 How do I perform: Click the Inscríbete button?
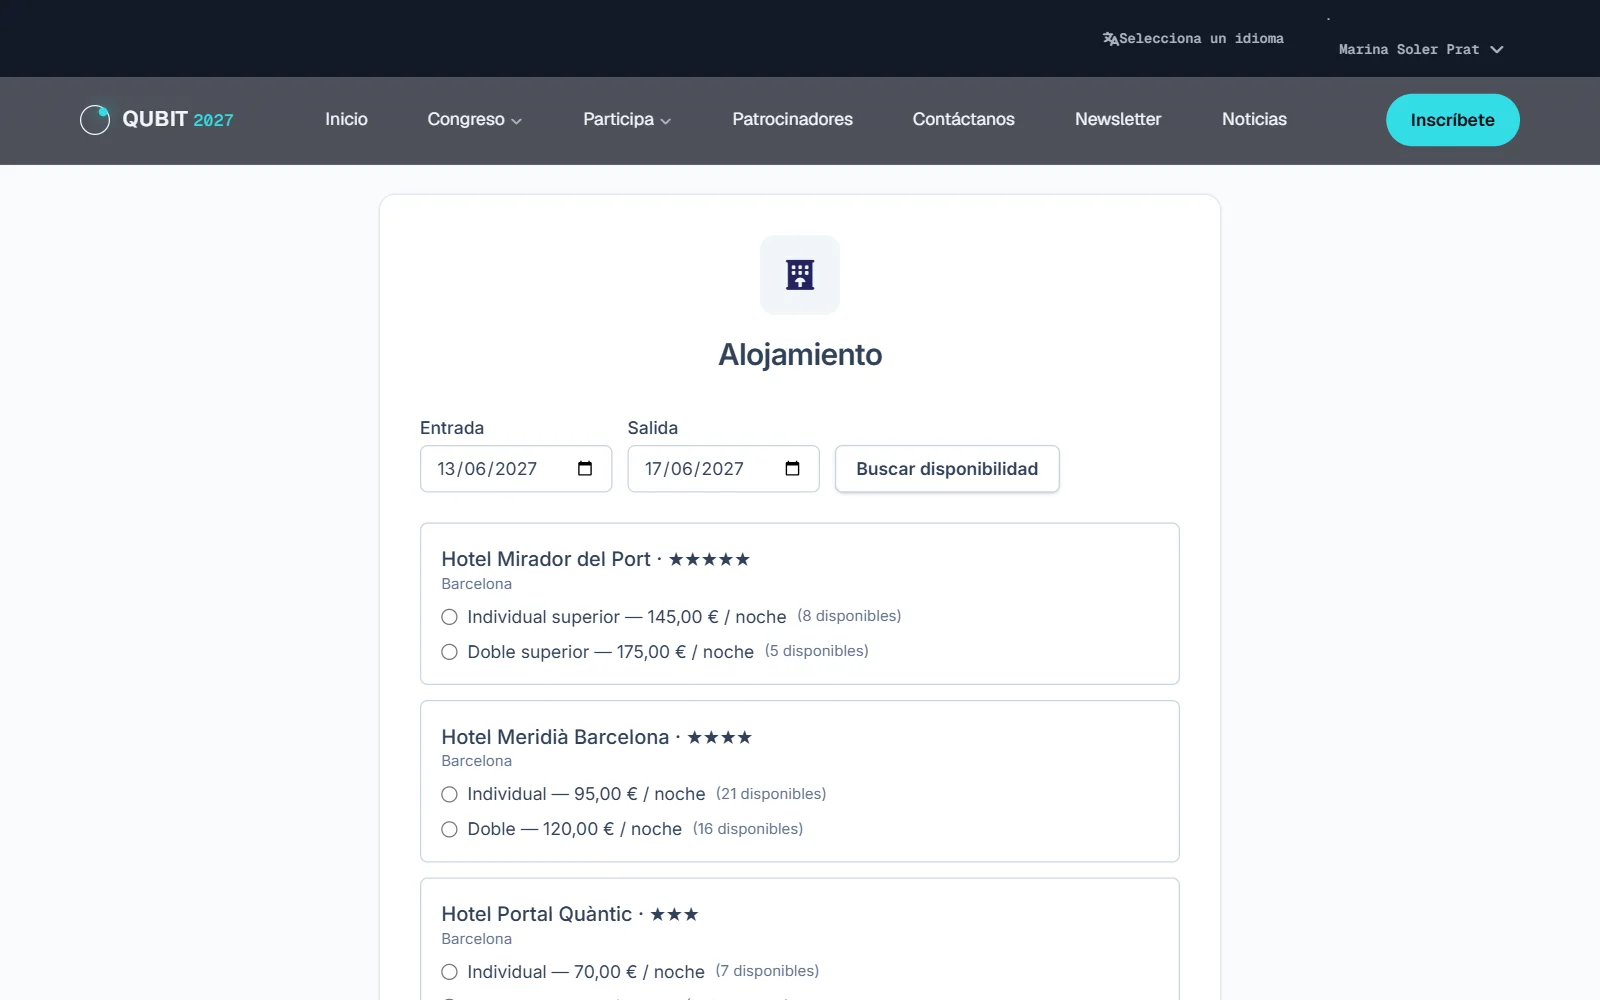[x=1452, y=120]
